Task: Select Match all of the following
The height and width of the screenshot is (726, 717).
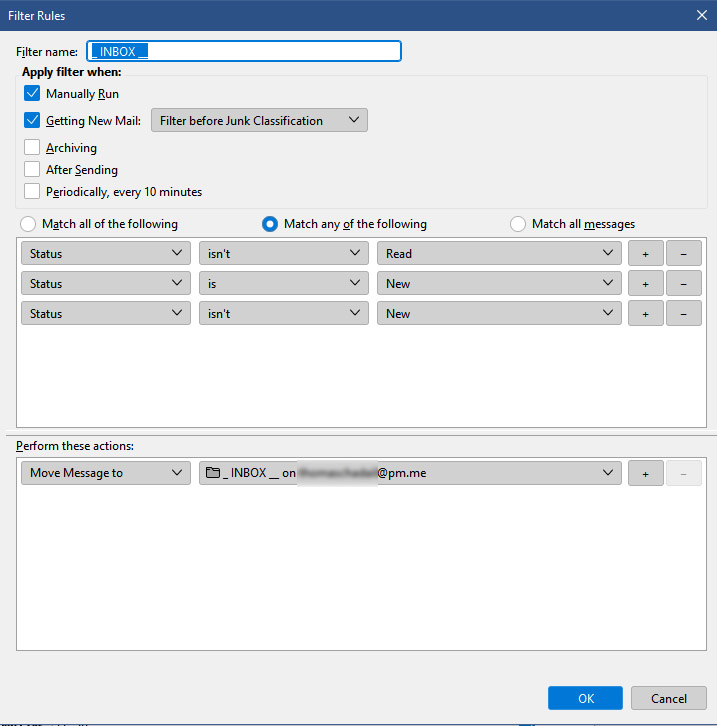Action: [28, 224]
